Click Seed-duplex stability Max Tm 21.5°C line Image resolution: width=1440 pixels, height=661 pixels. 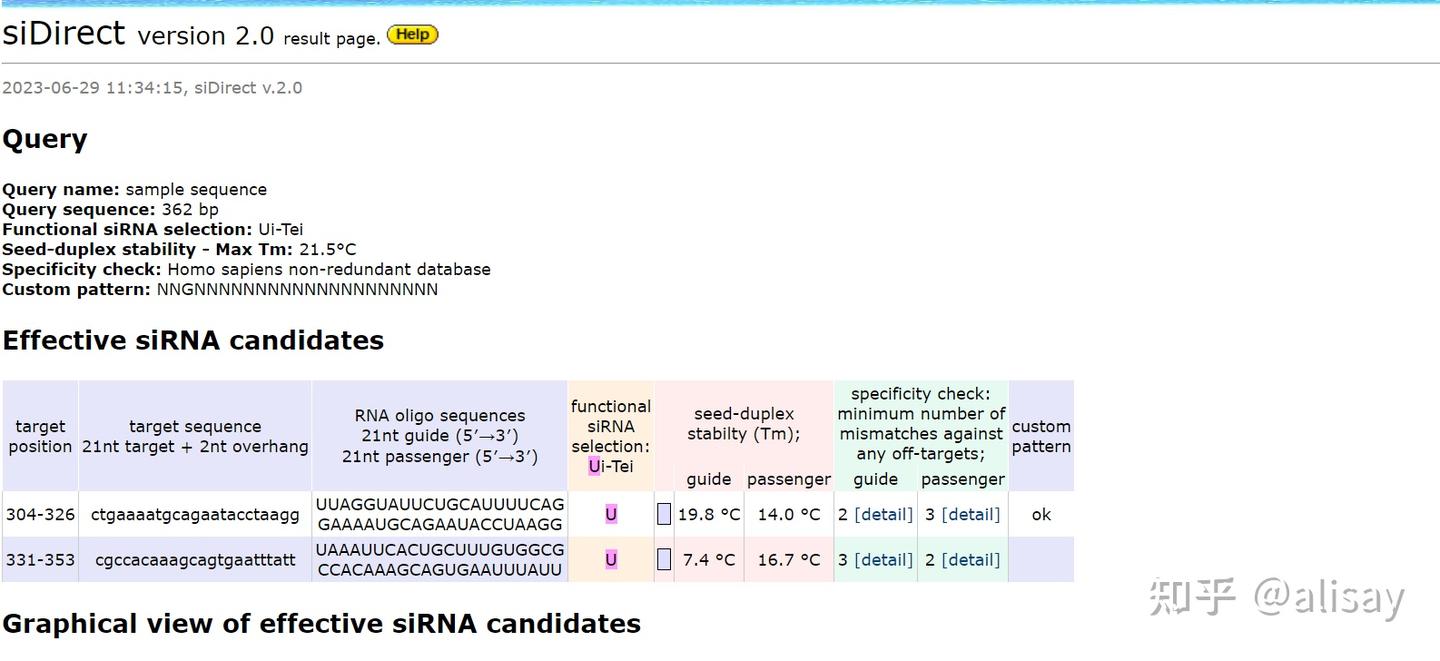pyautogui.click(x=179, y=249)
